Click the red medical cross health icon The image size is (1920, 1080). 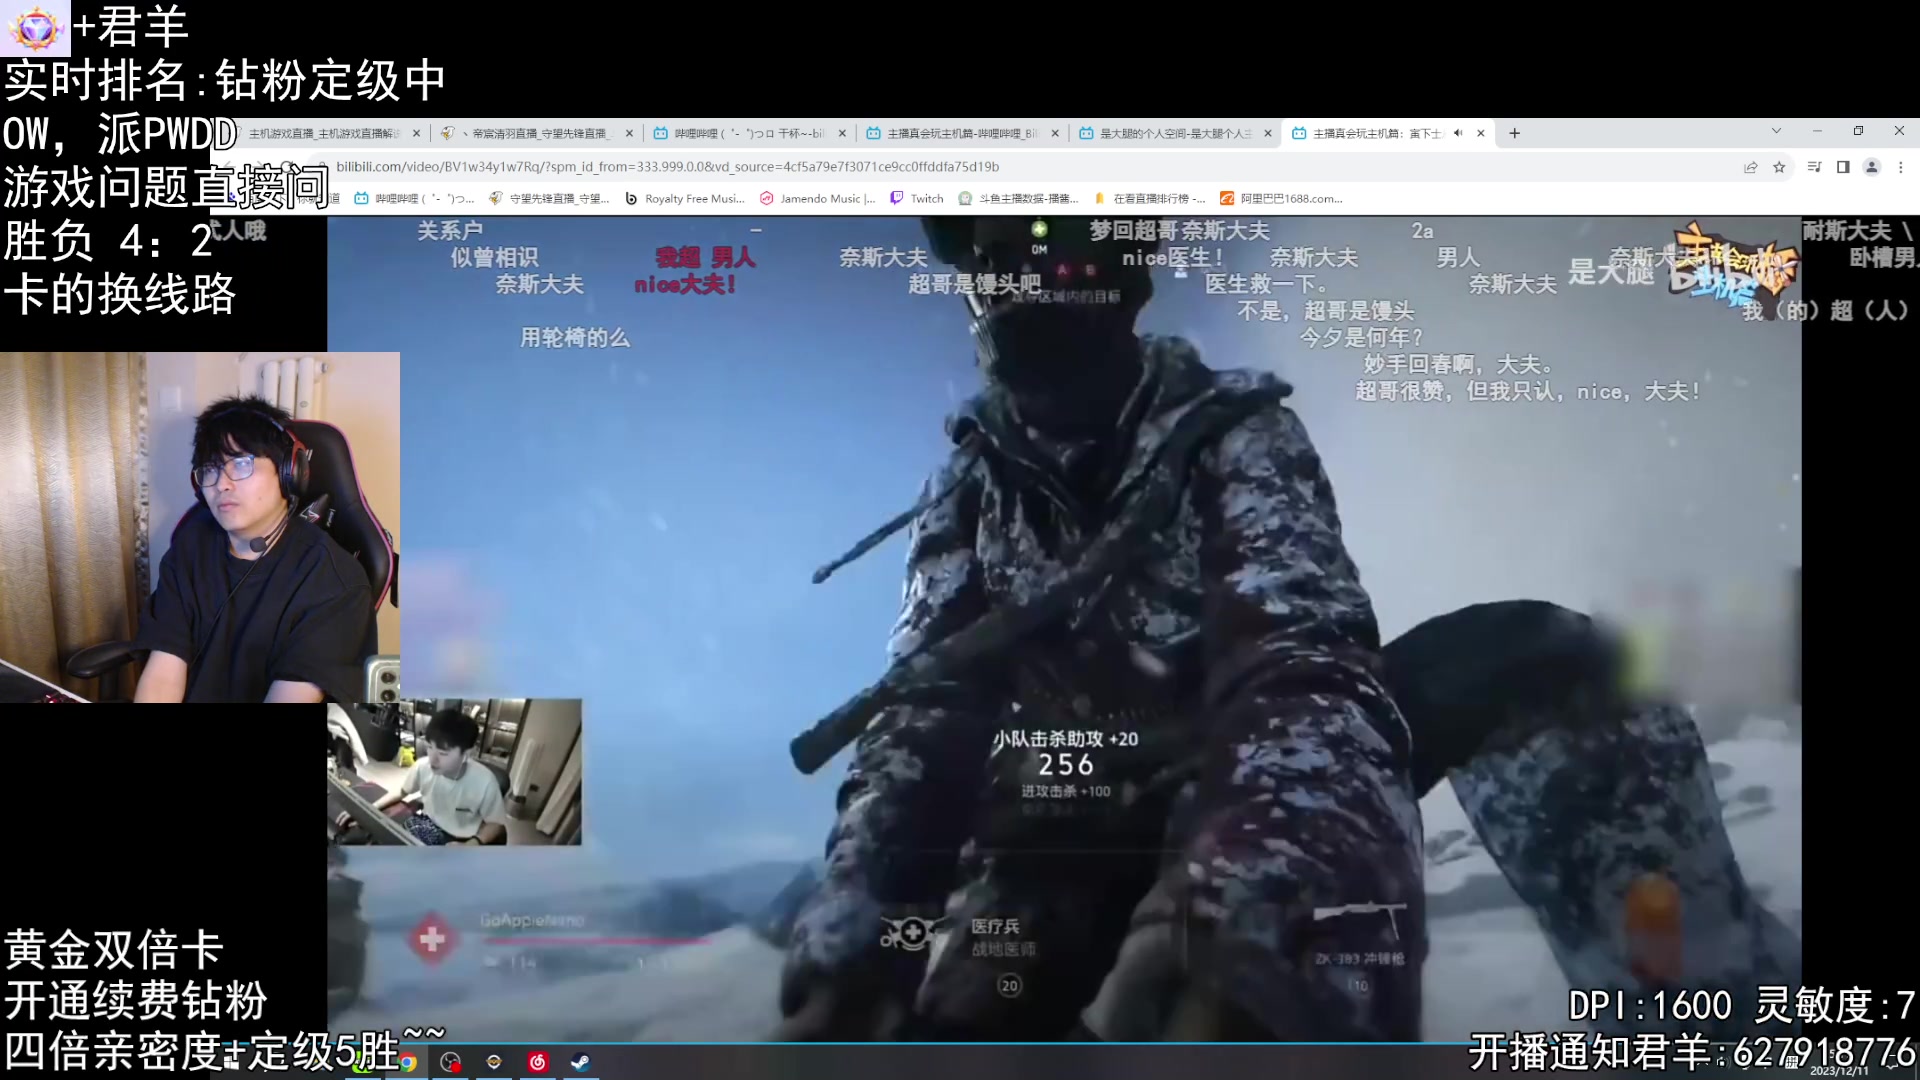(432, 939)
